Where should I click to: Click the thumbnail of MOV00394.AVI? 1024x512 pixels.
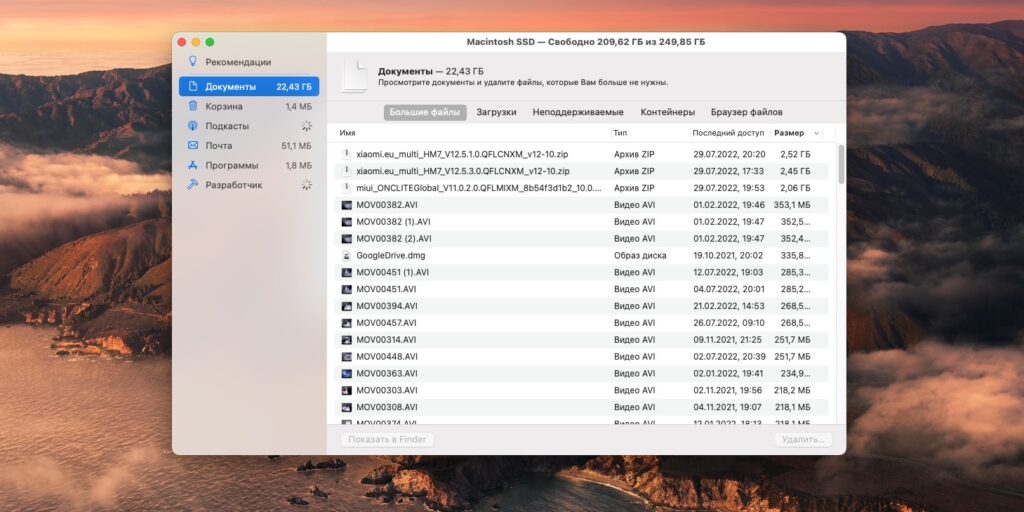point(347,306)
